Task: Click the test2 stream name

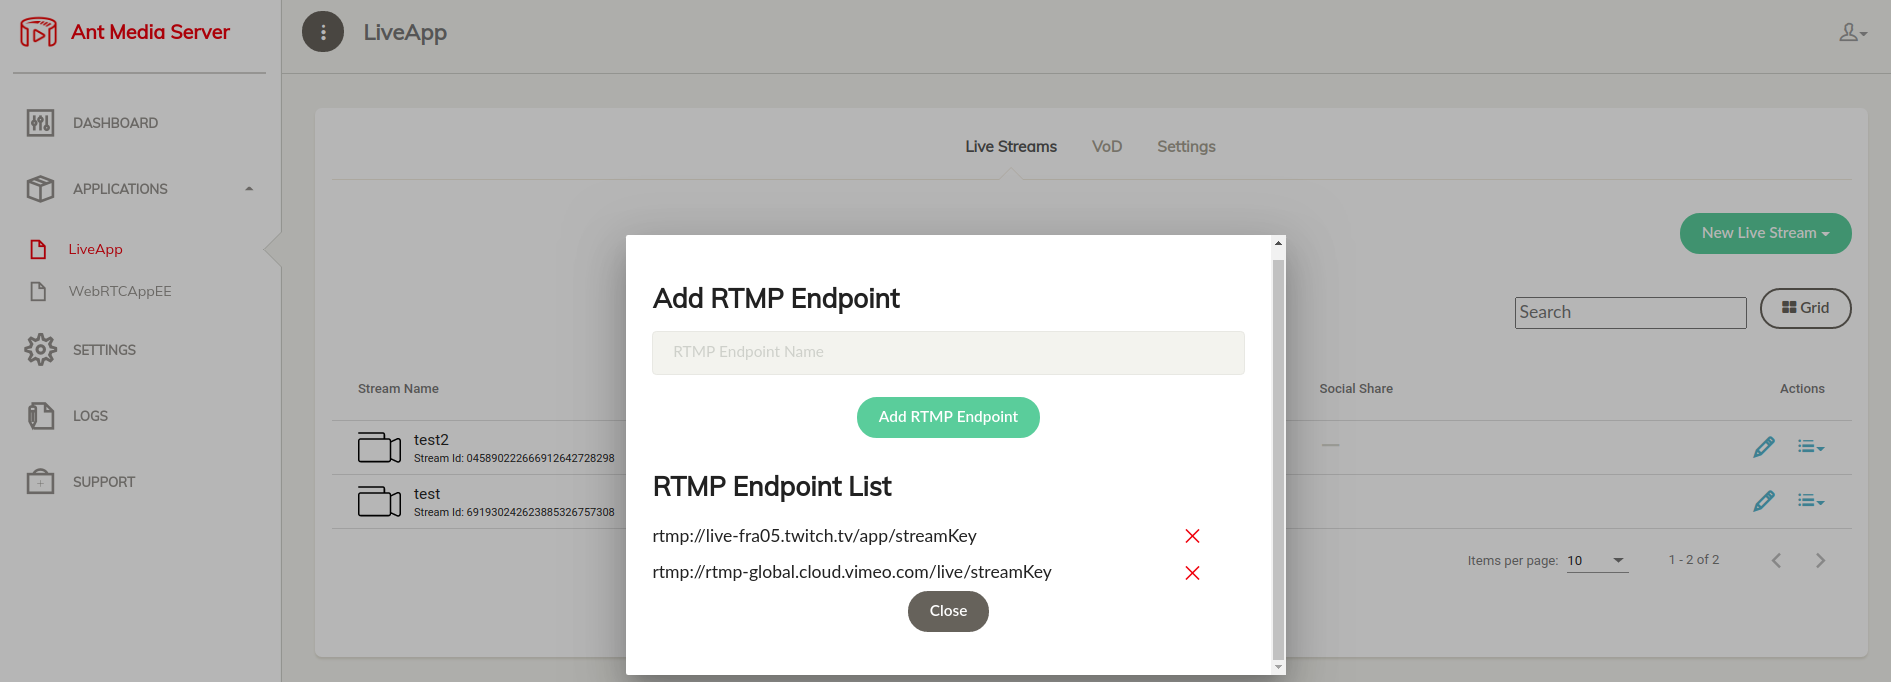Action: (431, 440)
